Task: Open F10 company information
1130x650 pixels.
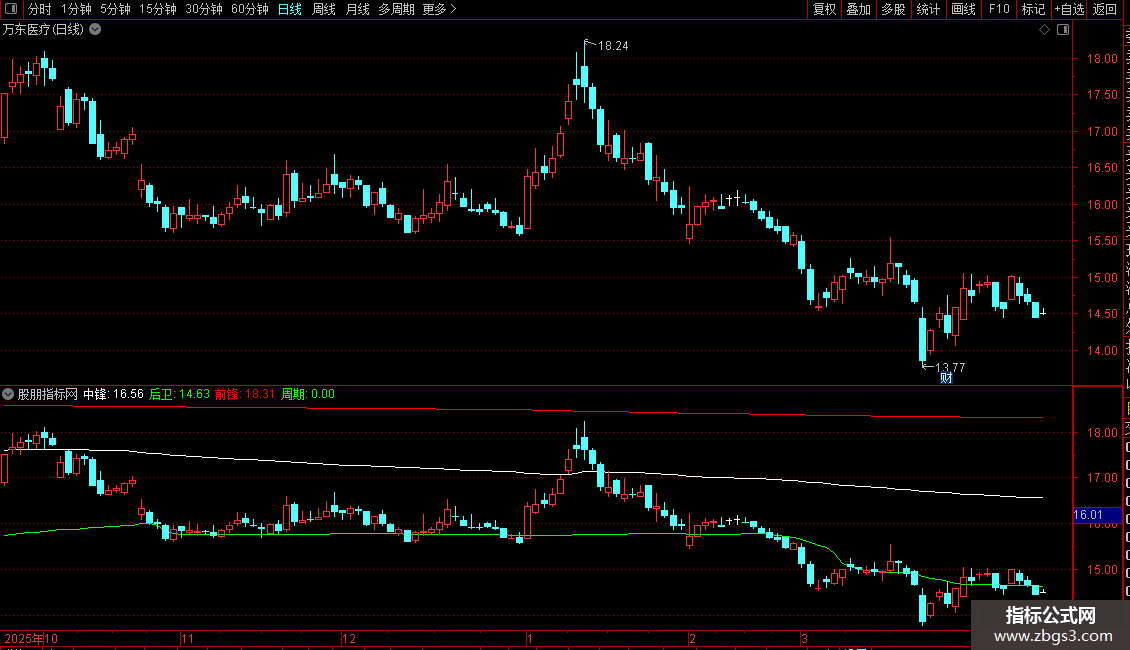Action: [999, 9]
